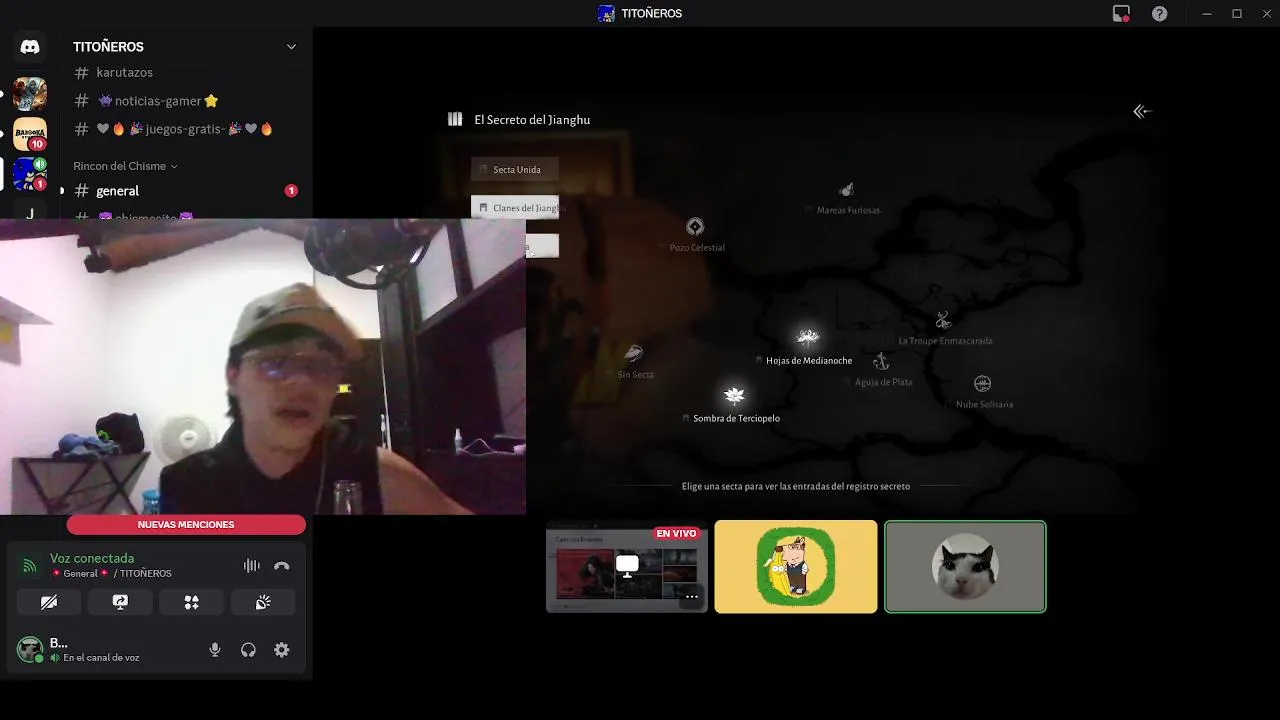Select the Nube Solitaria sect icon
Viewport: 1280px width, 720px height.
coord(983,383)
